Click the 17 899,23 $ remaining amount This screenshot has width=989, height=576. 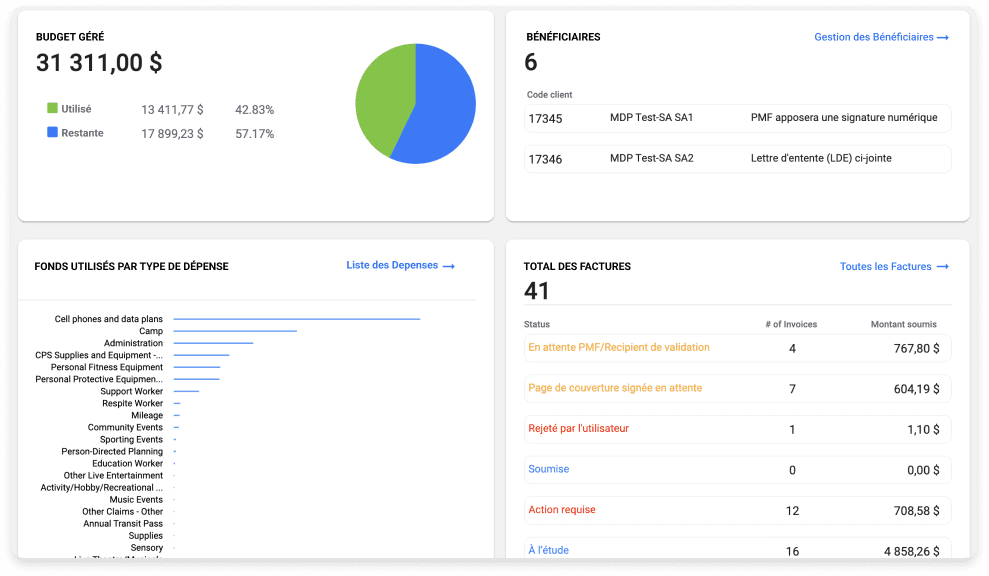(172, 134)
